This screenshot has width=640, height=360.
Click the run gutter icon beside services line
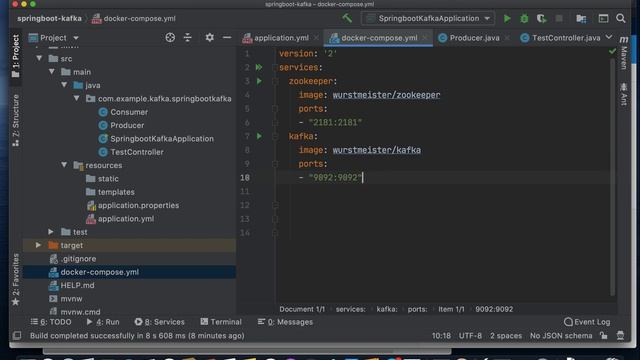point(259,67)
